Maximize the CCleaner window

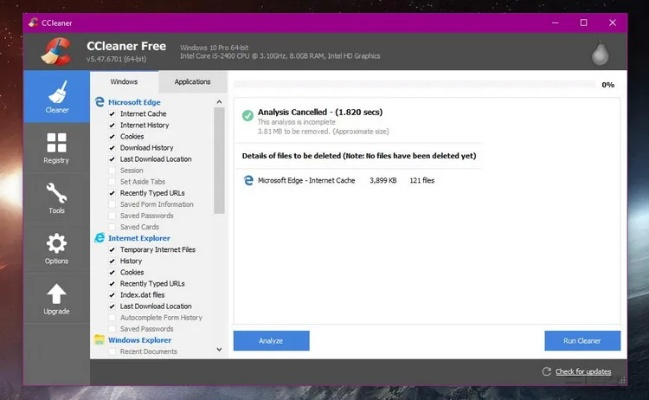click(584, 23)
